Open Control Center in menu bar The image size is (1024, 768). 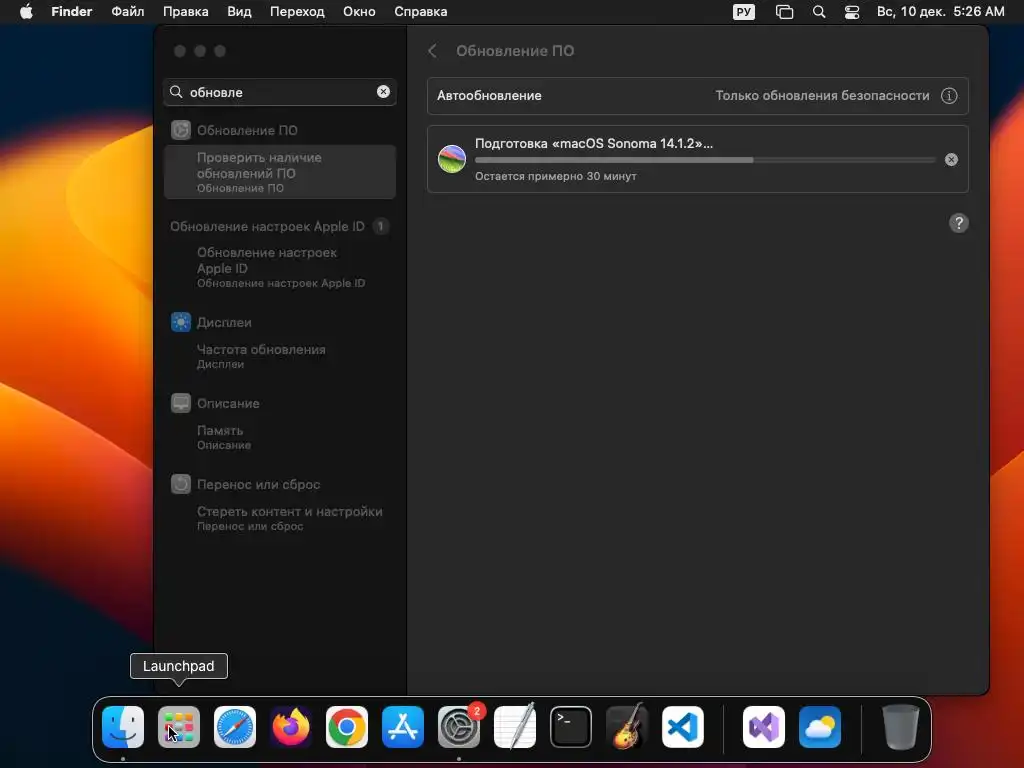click(x=852, y=12)
